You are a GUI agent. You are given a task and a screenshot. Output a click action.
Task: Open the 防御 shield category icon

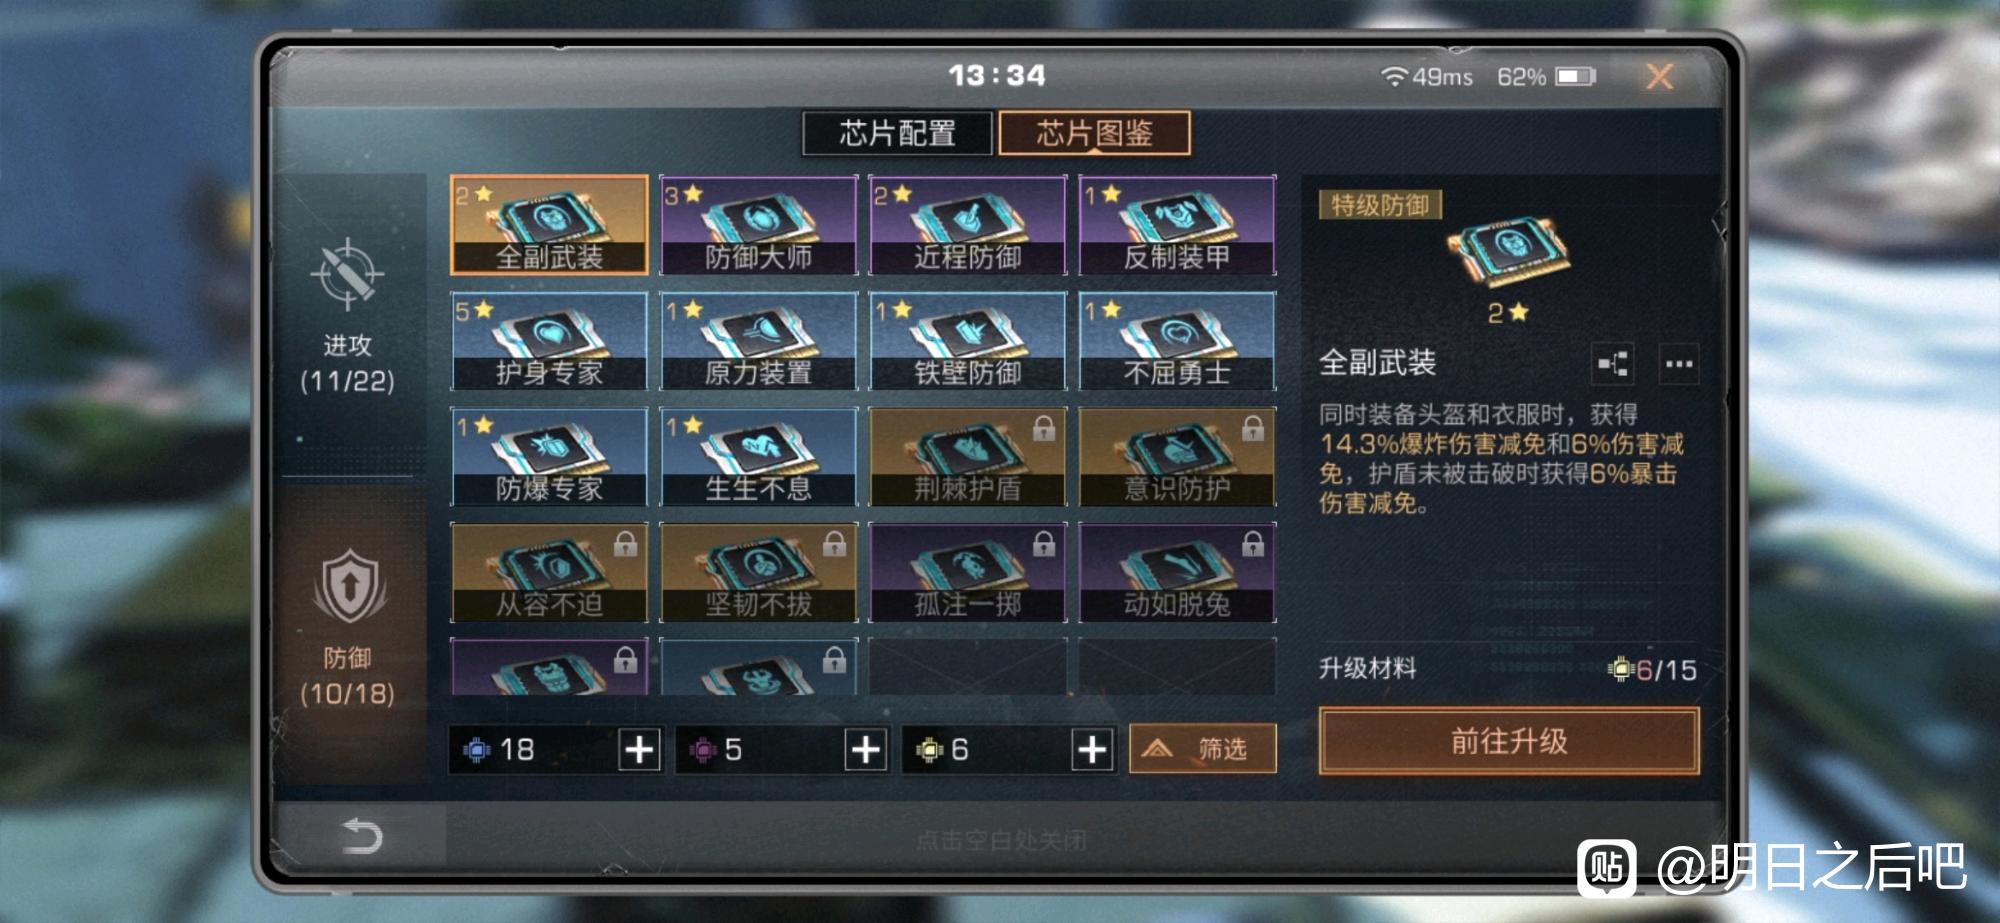[x=347, y=586]
